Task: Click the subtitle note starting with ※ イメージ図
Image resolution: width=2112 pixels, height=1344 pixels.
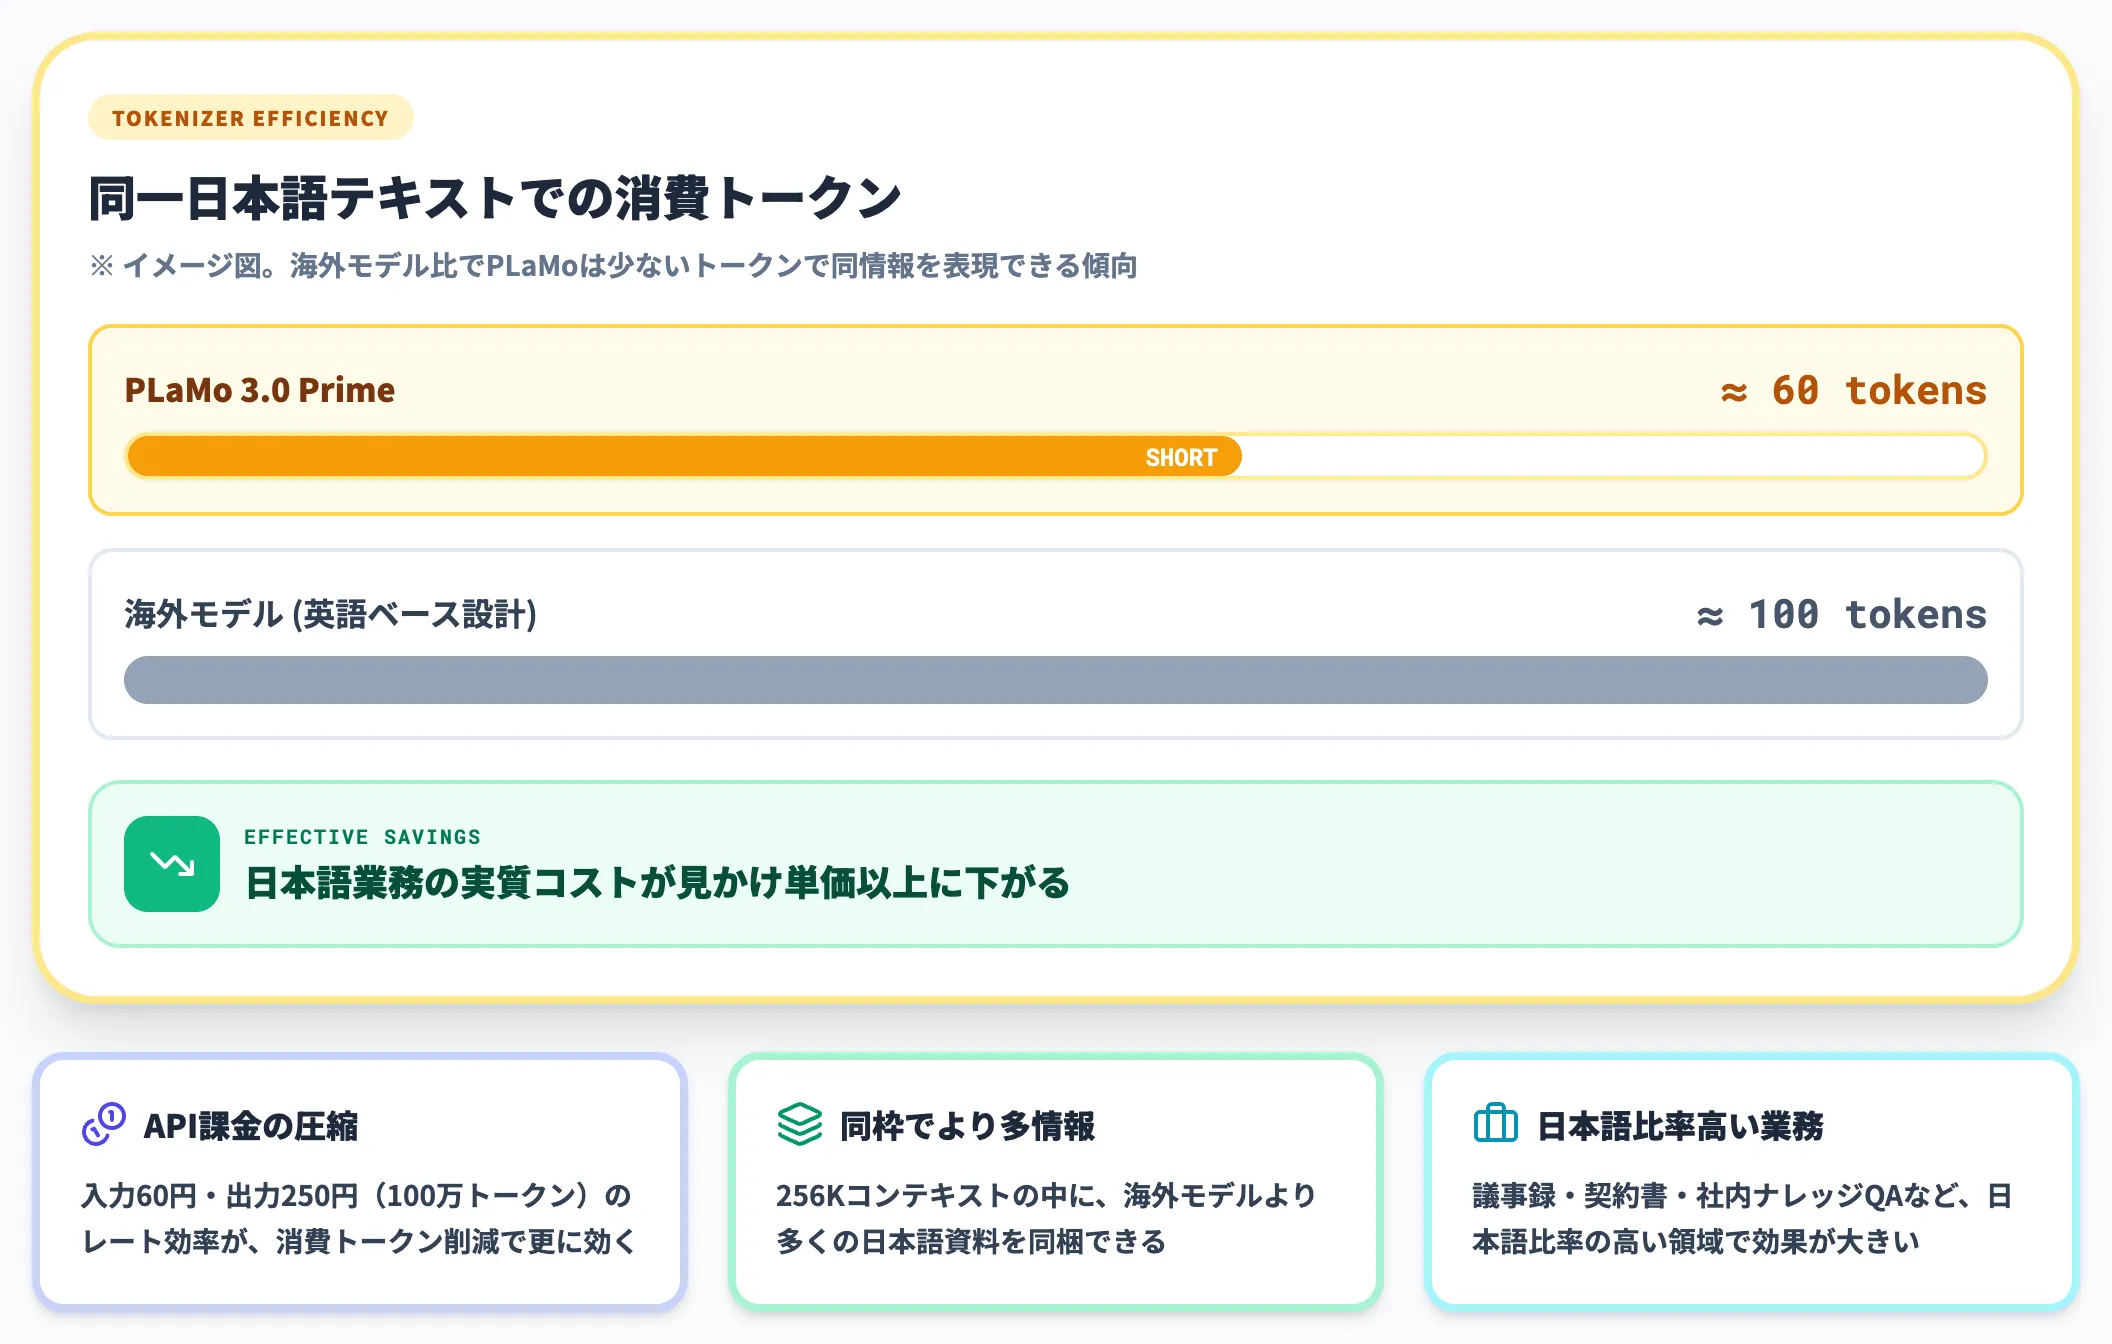Action: tap(613, 266)
